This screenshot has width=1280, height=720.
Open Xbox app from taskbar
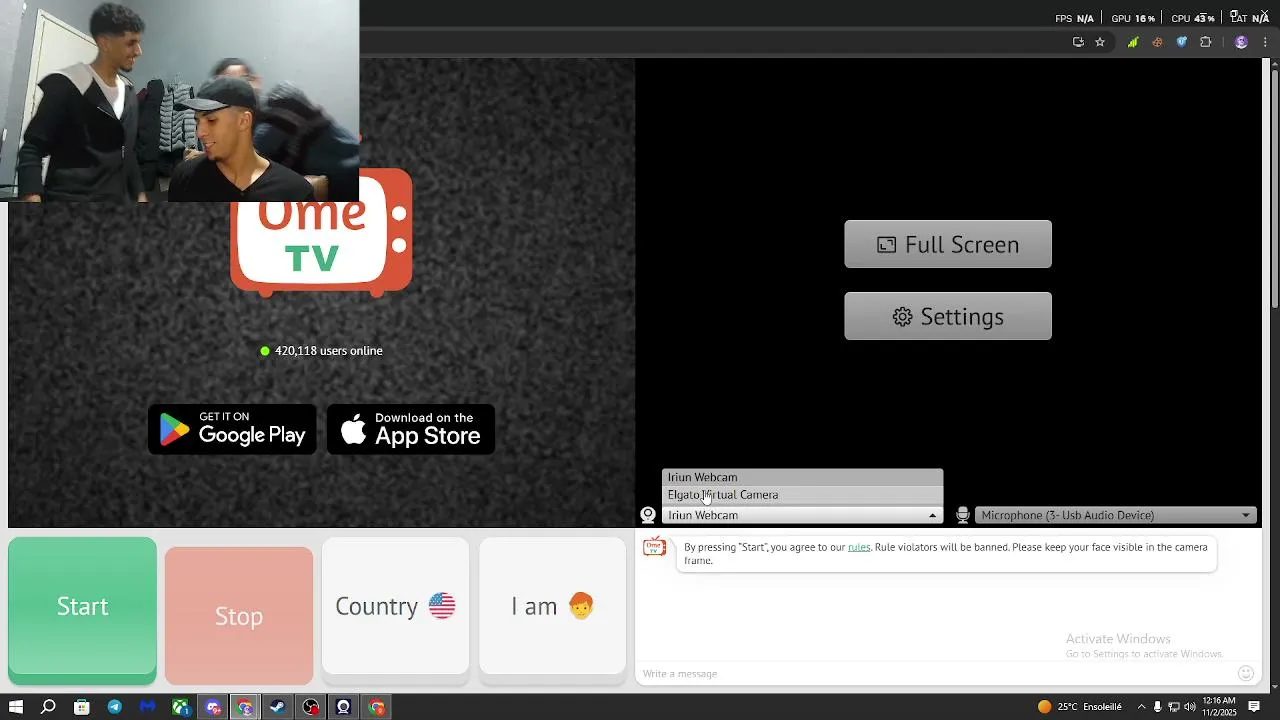[x=180, y=707]
